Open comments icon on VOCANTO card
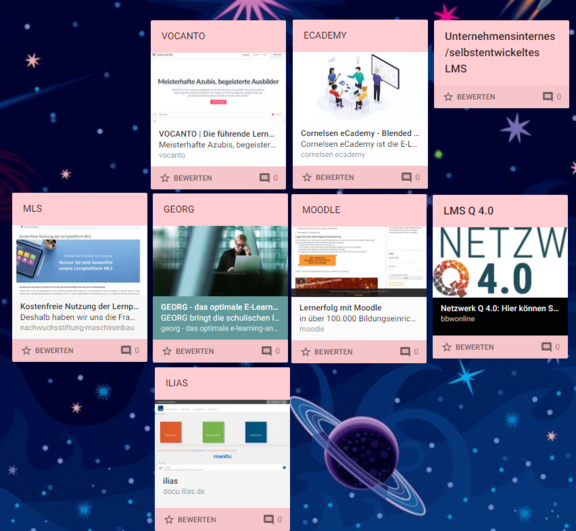 [264, 178]
